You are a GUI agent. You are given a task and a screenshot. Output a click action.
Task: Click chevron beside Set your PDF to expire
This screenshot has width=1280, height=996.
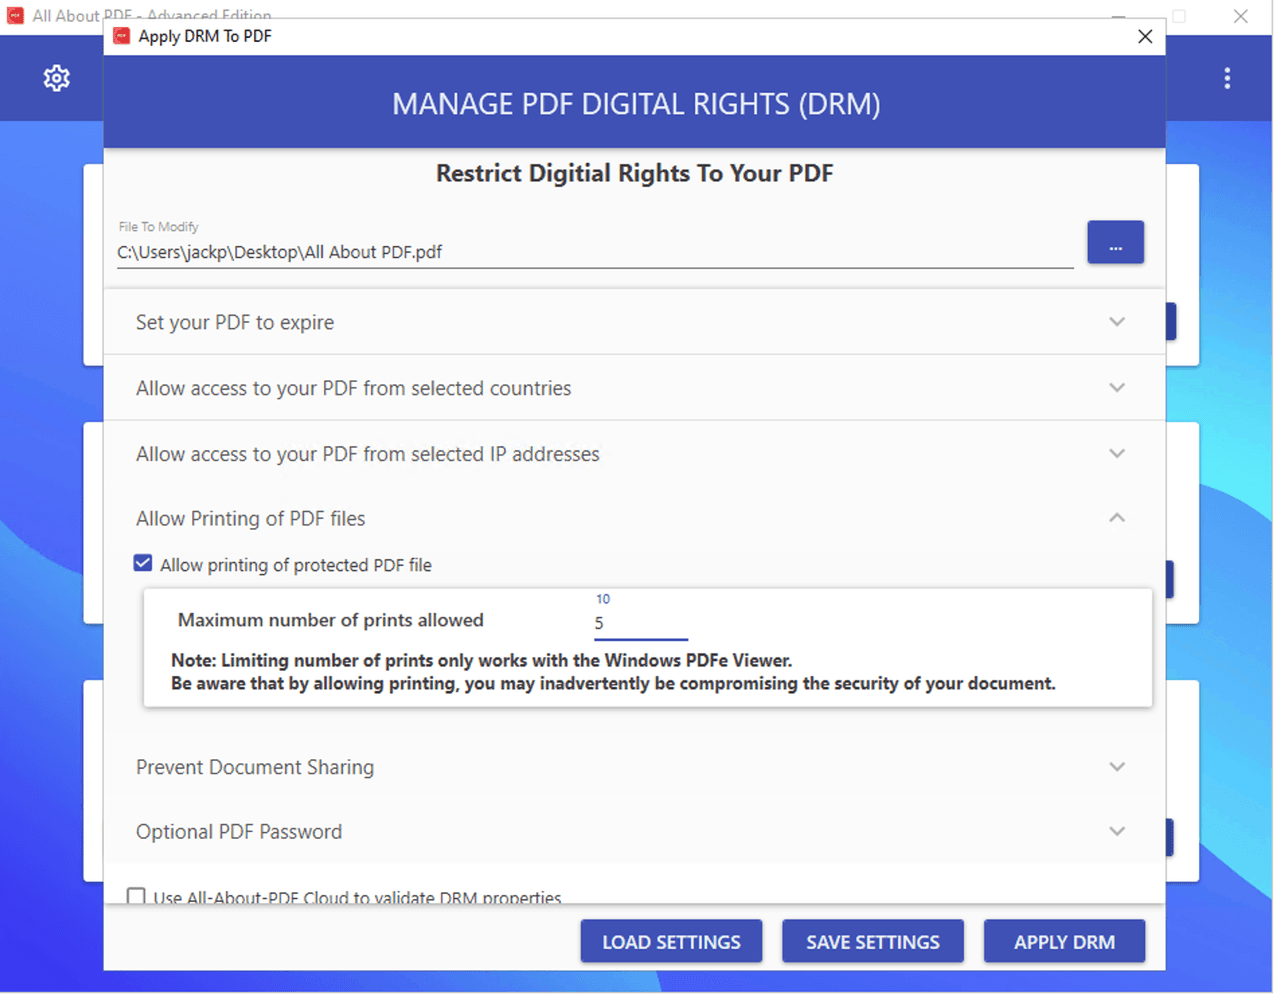tap(1117, 322)
